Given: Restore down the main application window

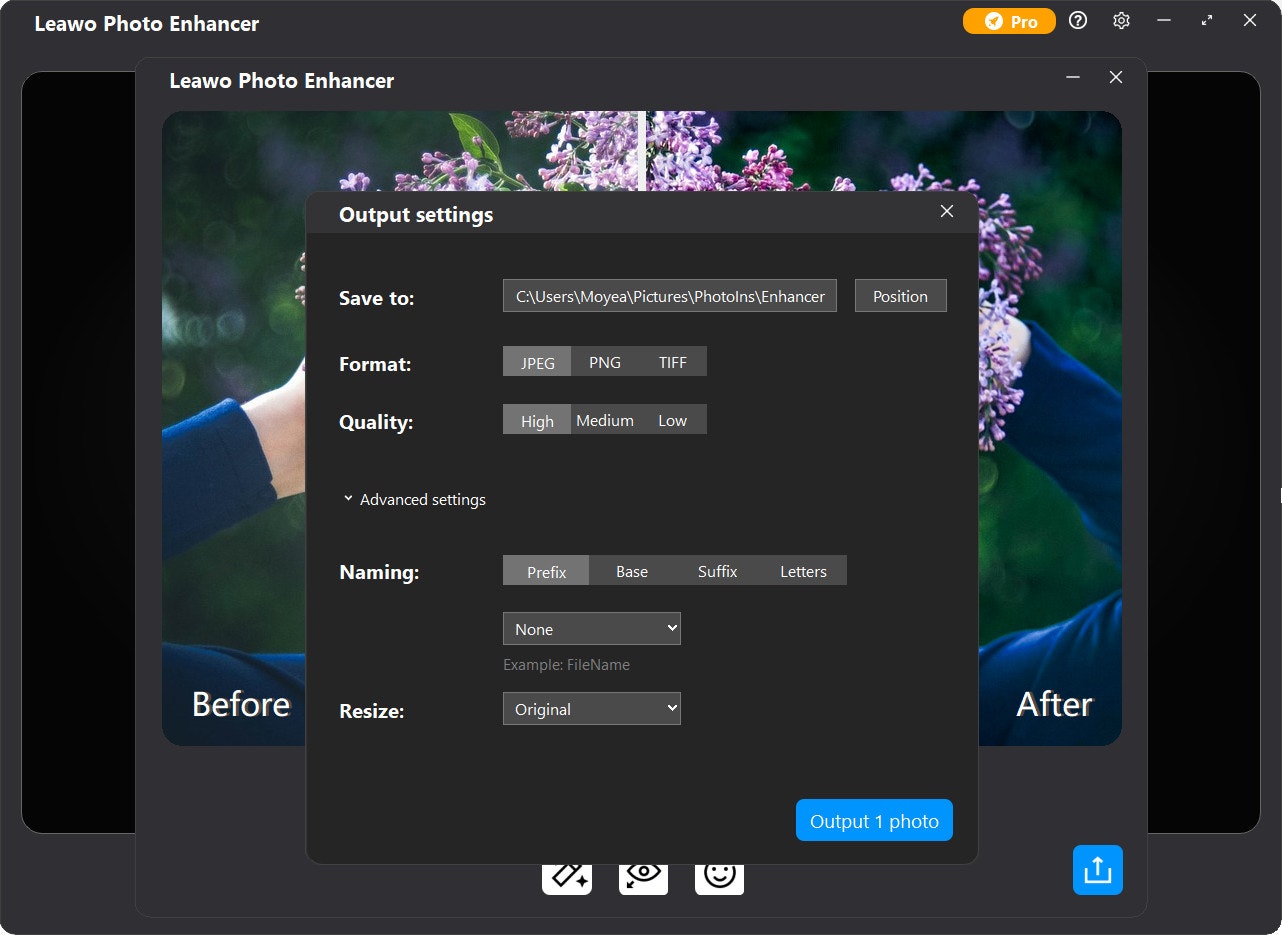Looking at the screenshot, I should click(1207, 20).
